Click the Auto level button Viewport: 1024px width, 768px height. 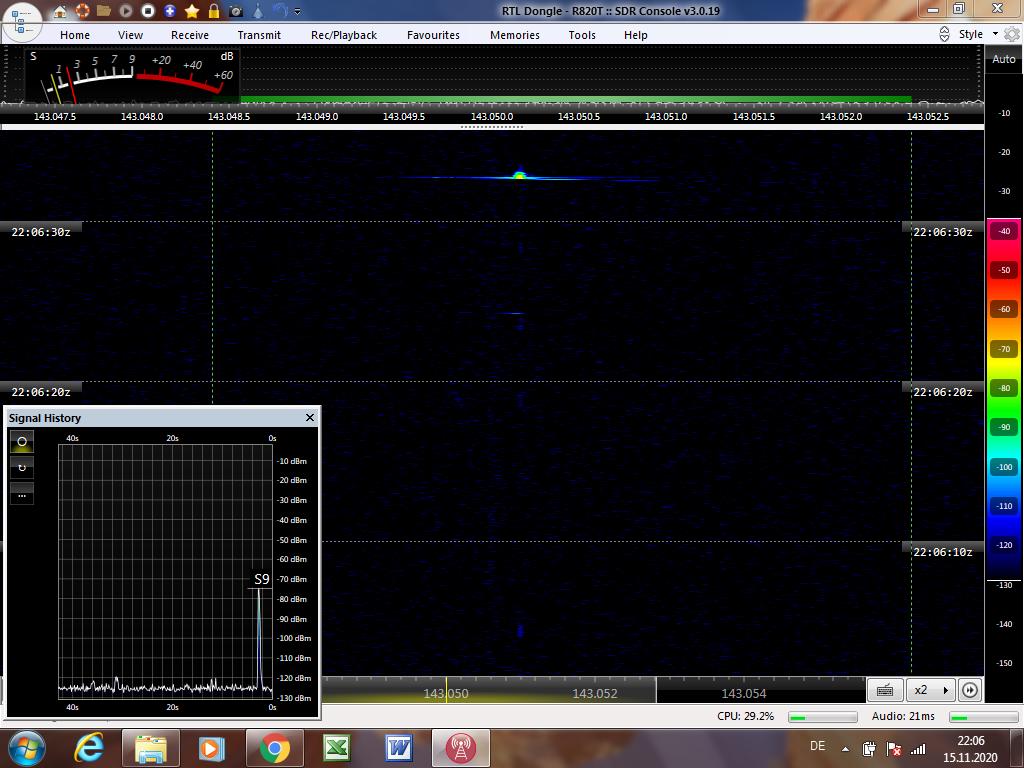click(x=1004, y=59)
